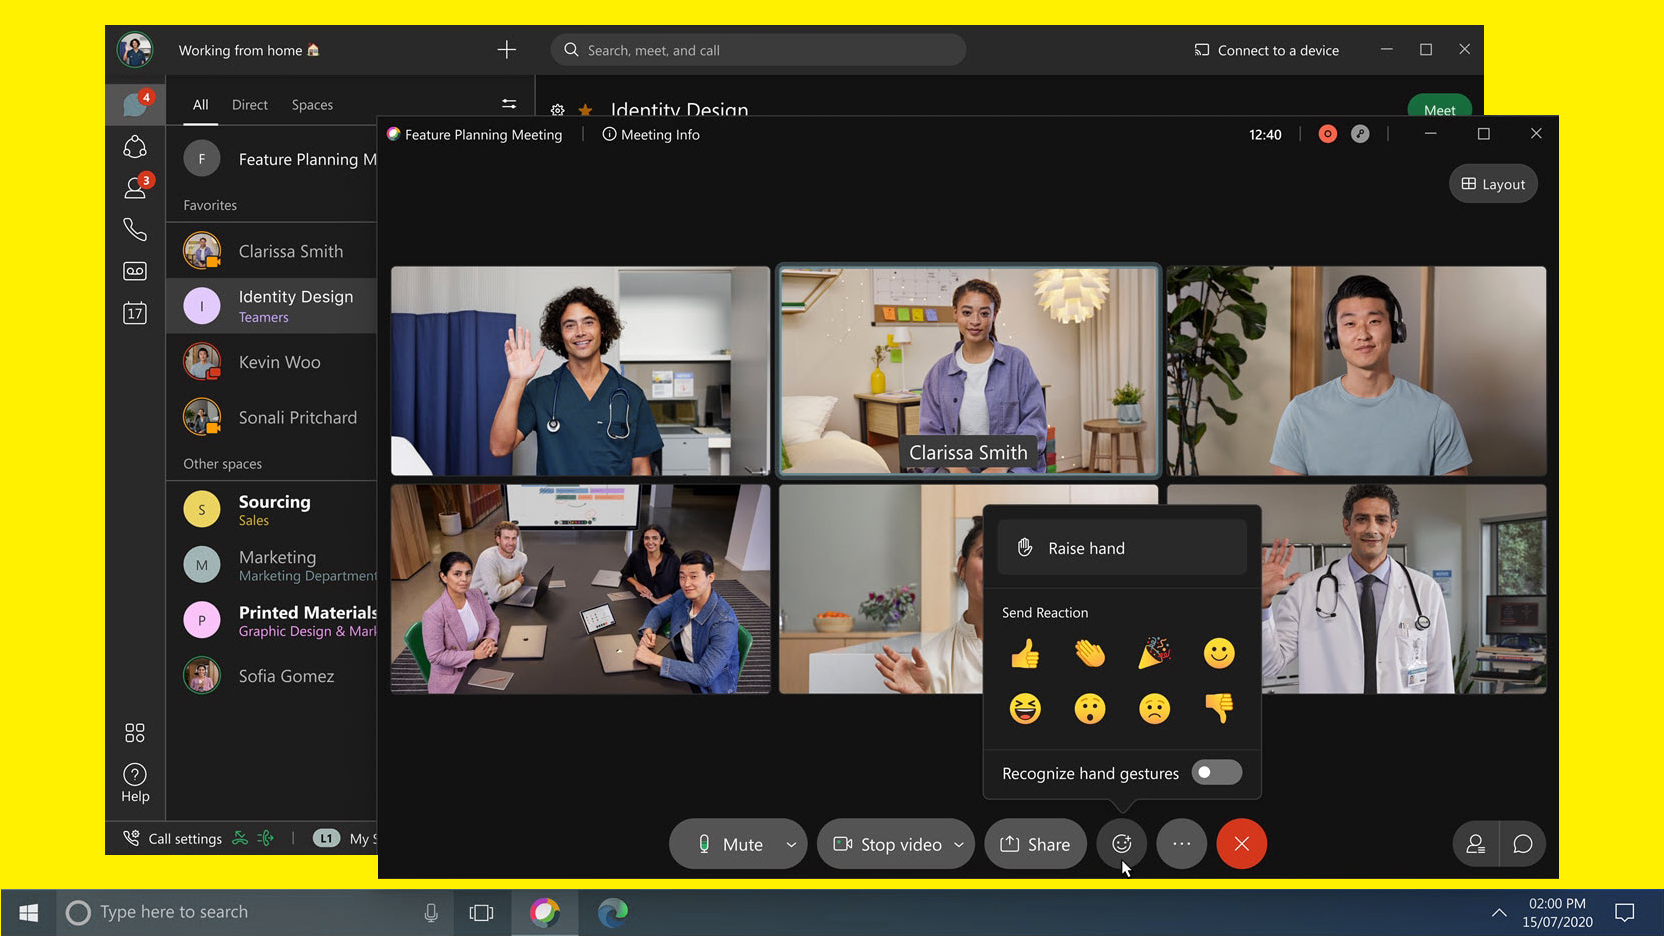Show the meeting participants panel
Image resolution: width=1664 pixels, height=936 pixels.
point(1475,843)
